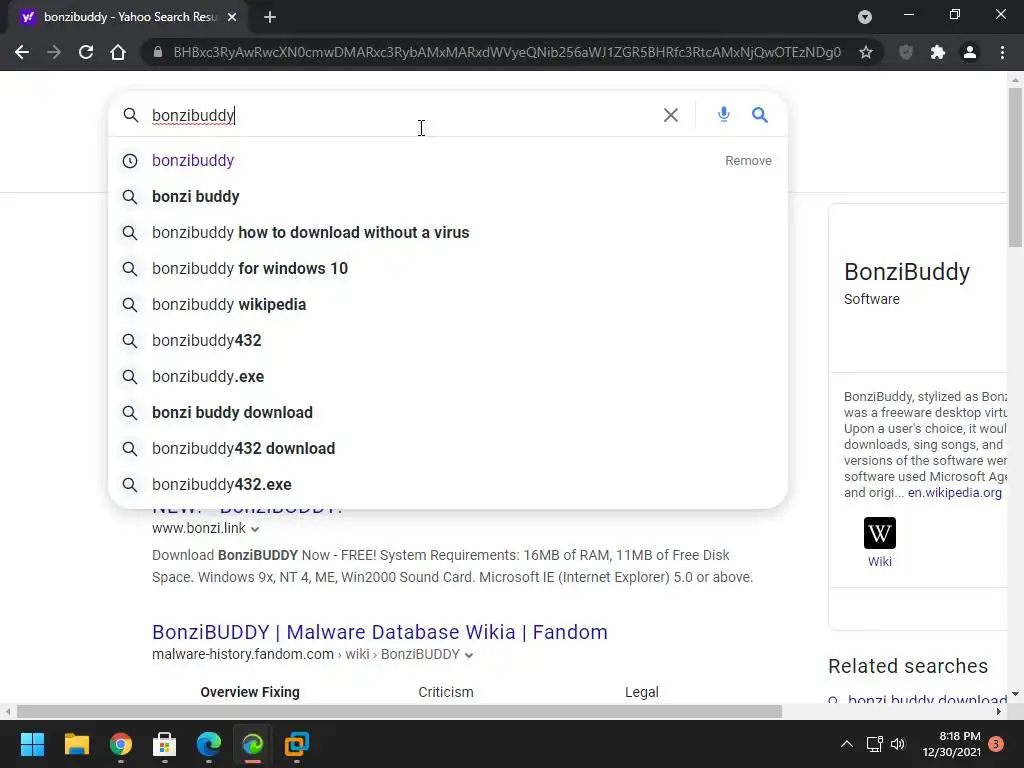Select the bonzibuddy Yahoo Search tab
The height and width of the screenshot is (768, 1024).
pos(128,18)
